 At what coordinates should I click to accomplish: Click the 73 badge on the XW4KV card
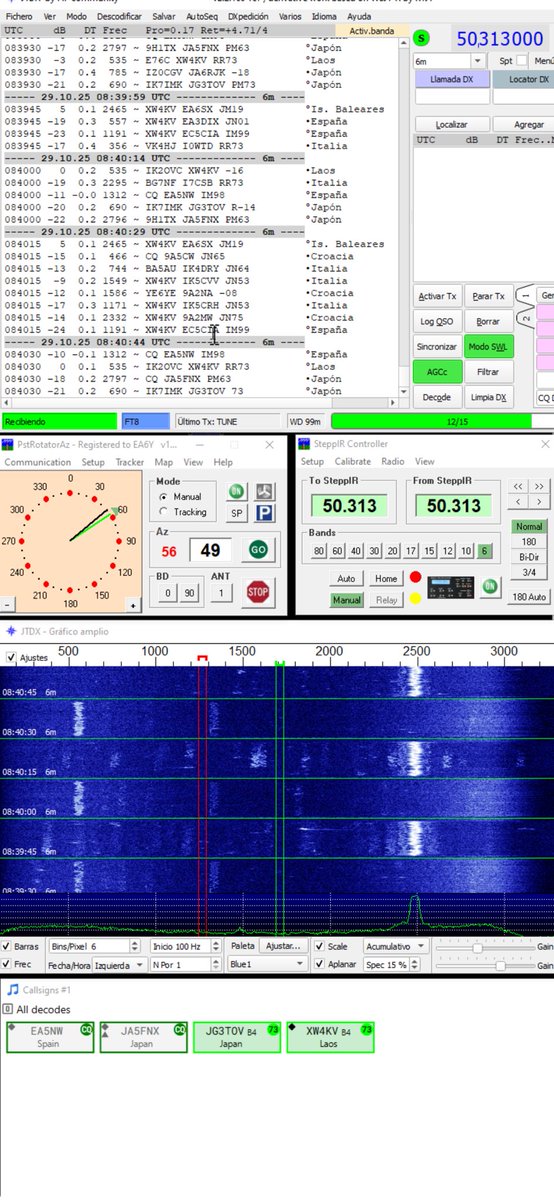(366, 1029)
